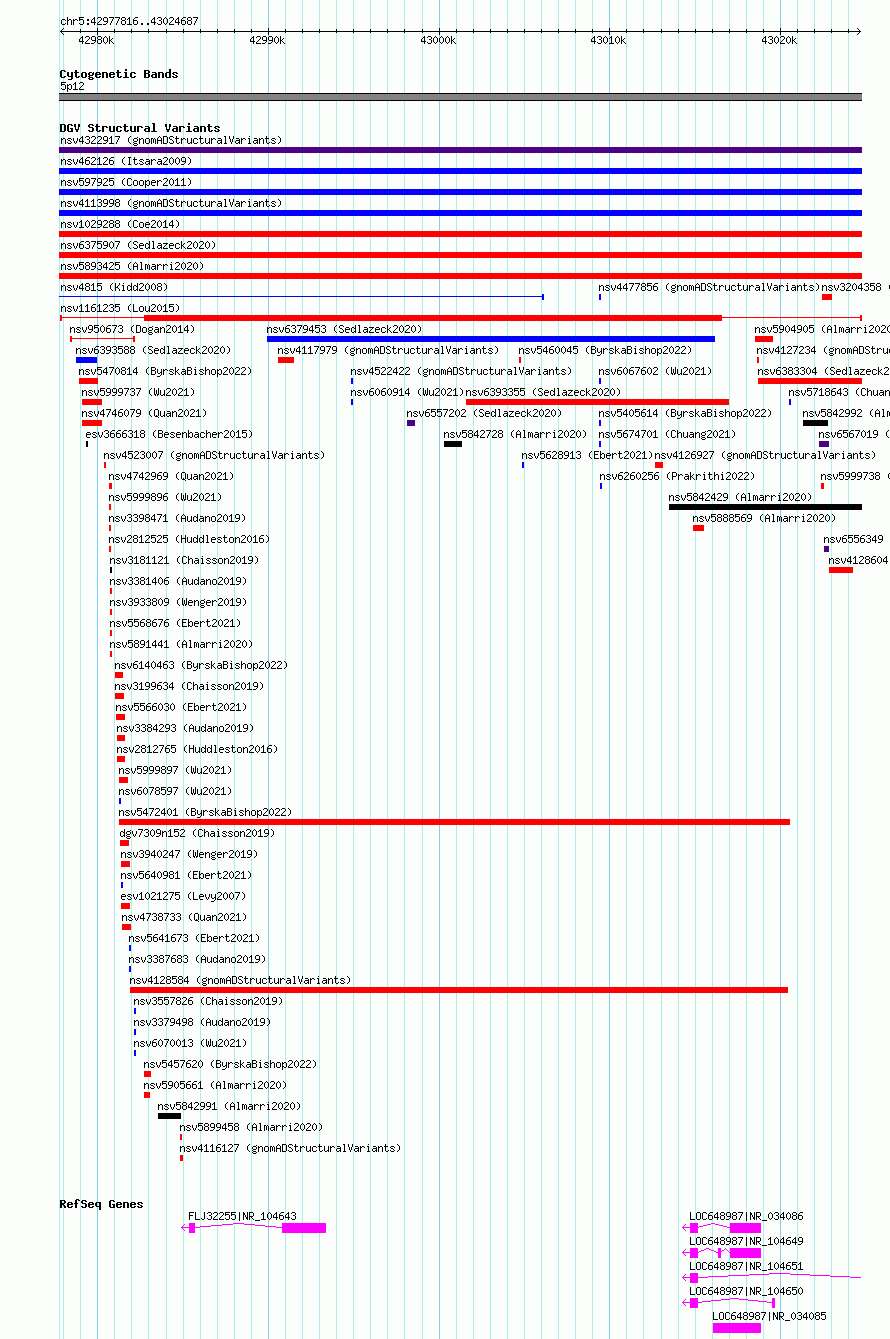This screenshot has width=890, height=1339.
Task: Click nsv4477856 gnomAD variant label
Action: pyautogui.click(x=709, y=287)
